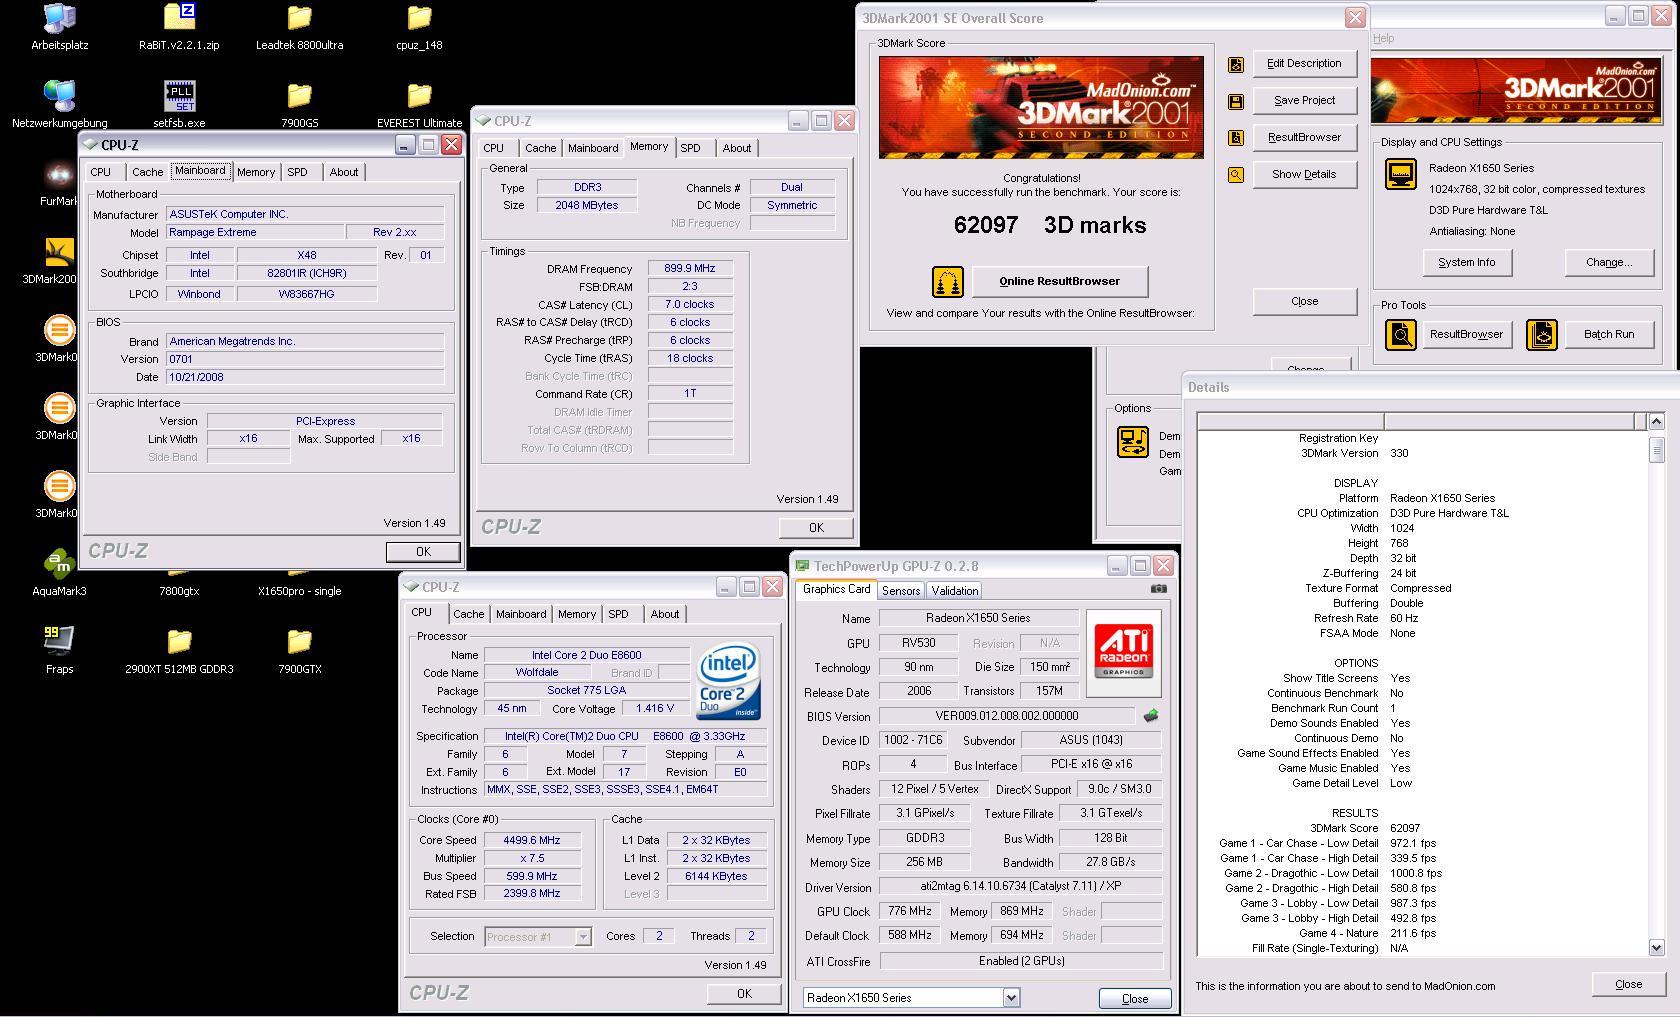Open the 2900XT 512MB GDDR3 folder
This screenshot has width=1680, height=1017.
coord(179,641)
